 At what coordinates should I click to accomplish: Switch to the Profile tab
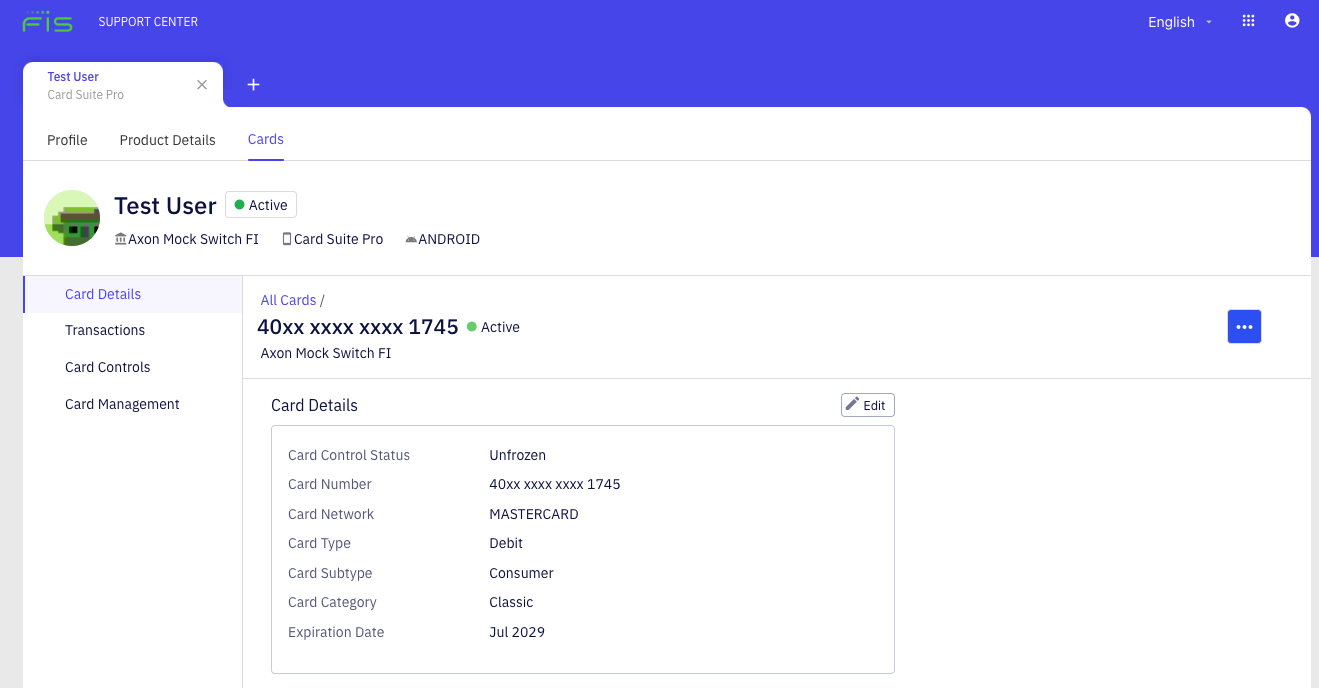[66, 140]
